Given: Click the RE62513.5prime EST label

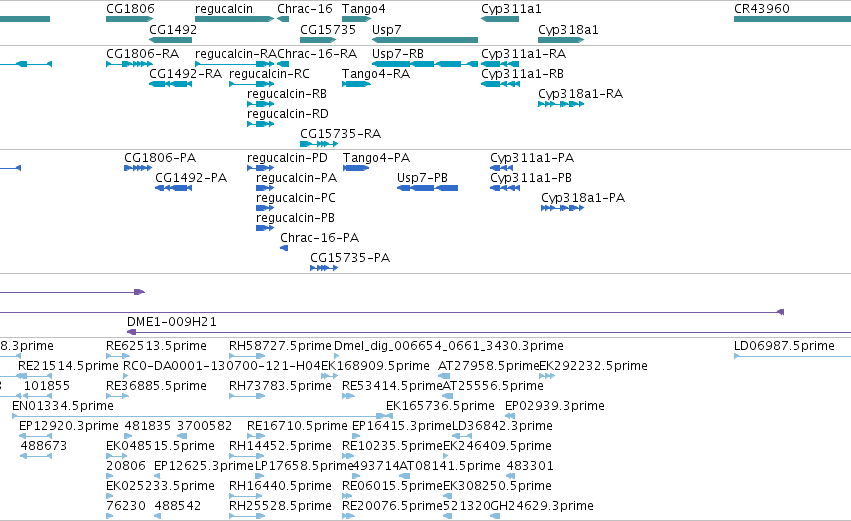Looking at the screenshot, I should (156, 346).
